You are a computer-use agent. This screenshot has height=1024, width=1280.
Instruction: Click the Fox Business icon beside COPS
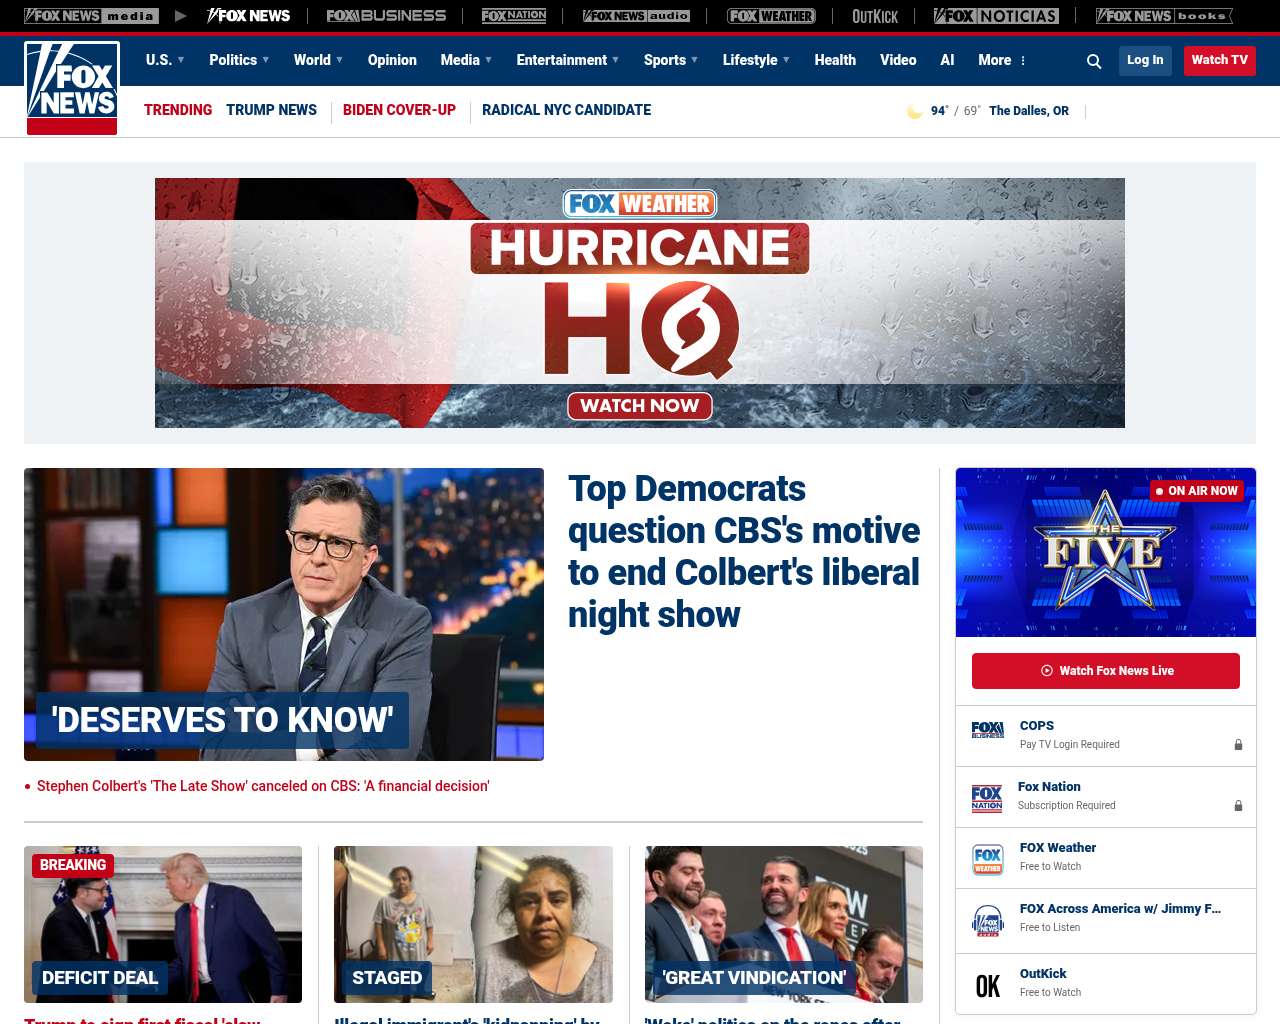click(987, 730)
